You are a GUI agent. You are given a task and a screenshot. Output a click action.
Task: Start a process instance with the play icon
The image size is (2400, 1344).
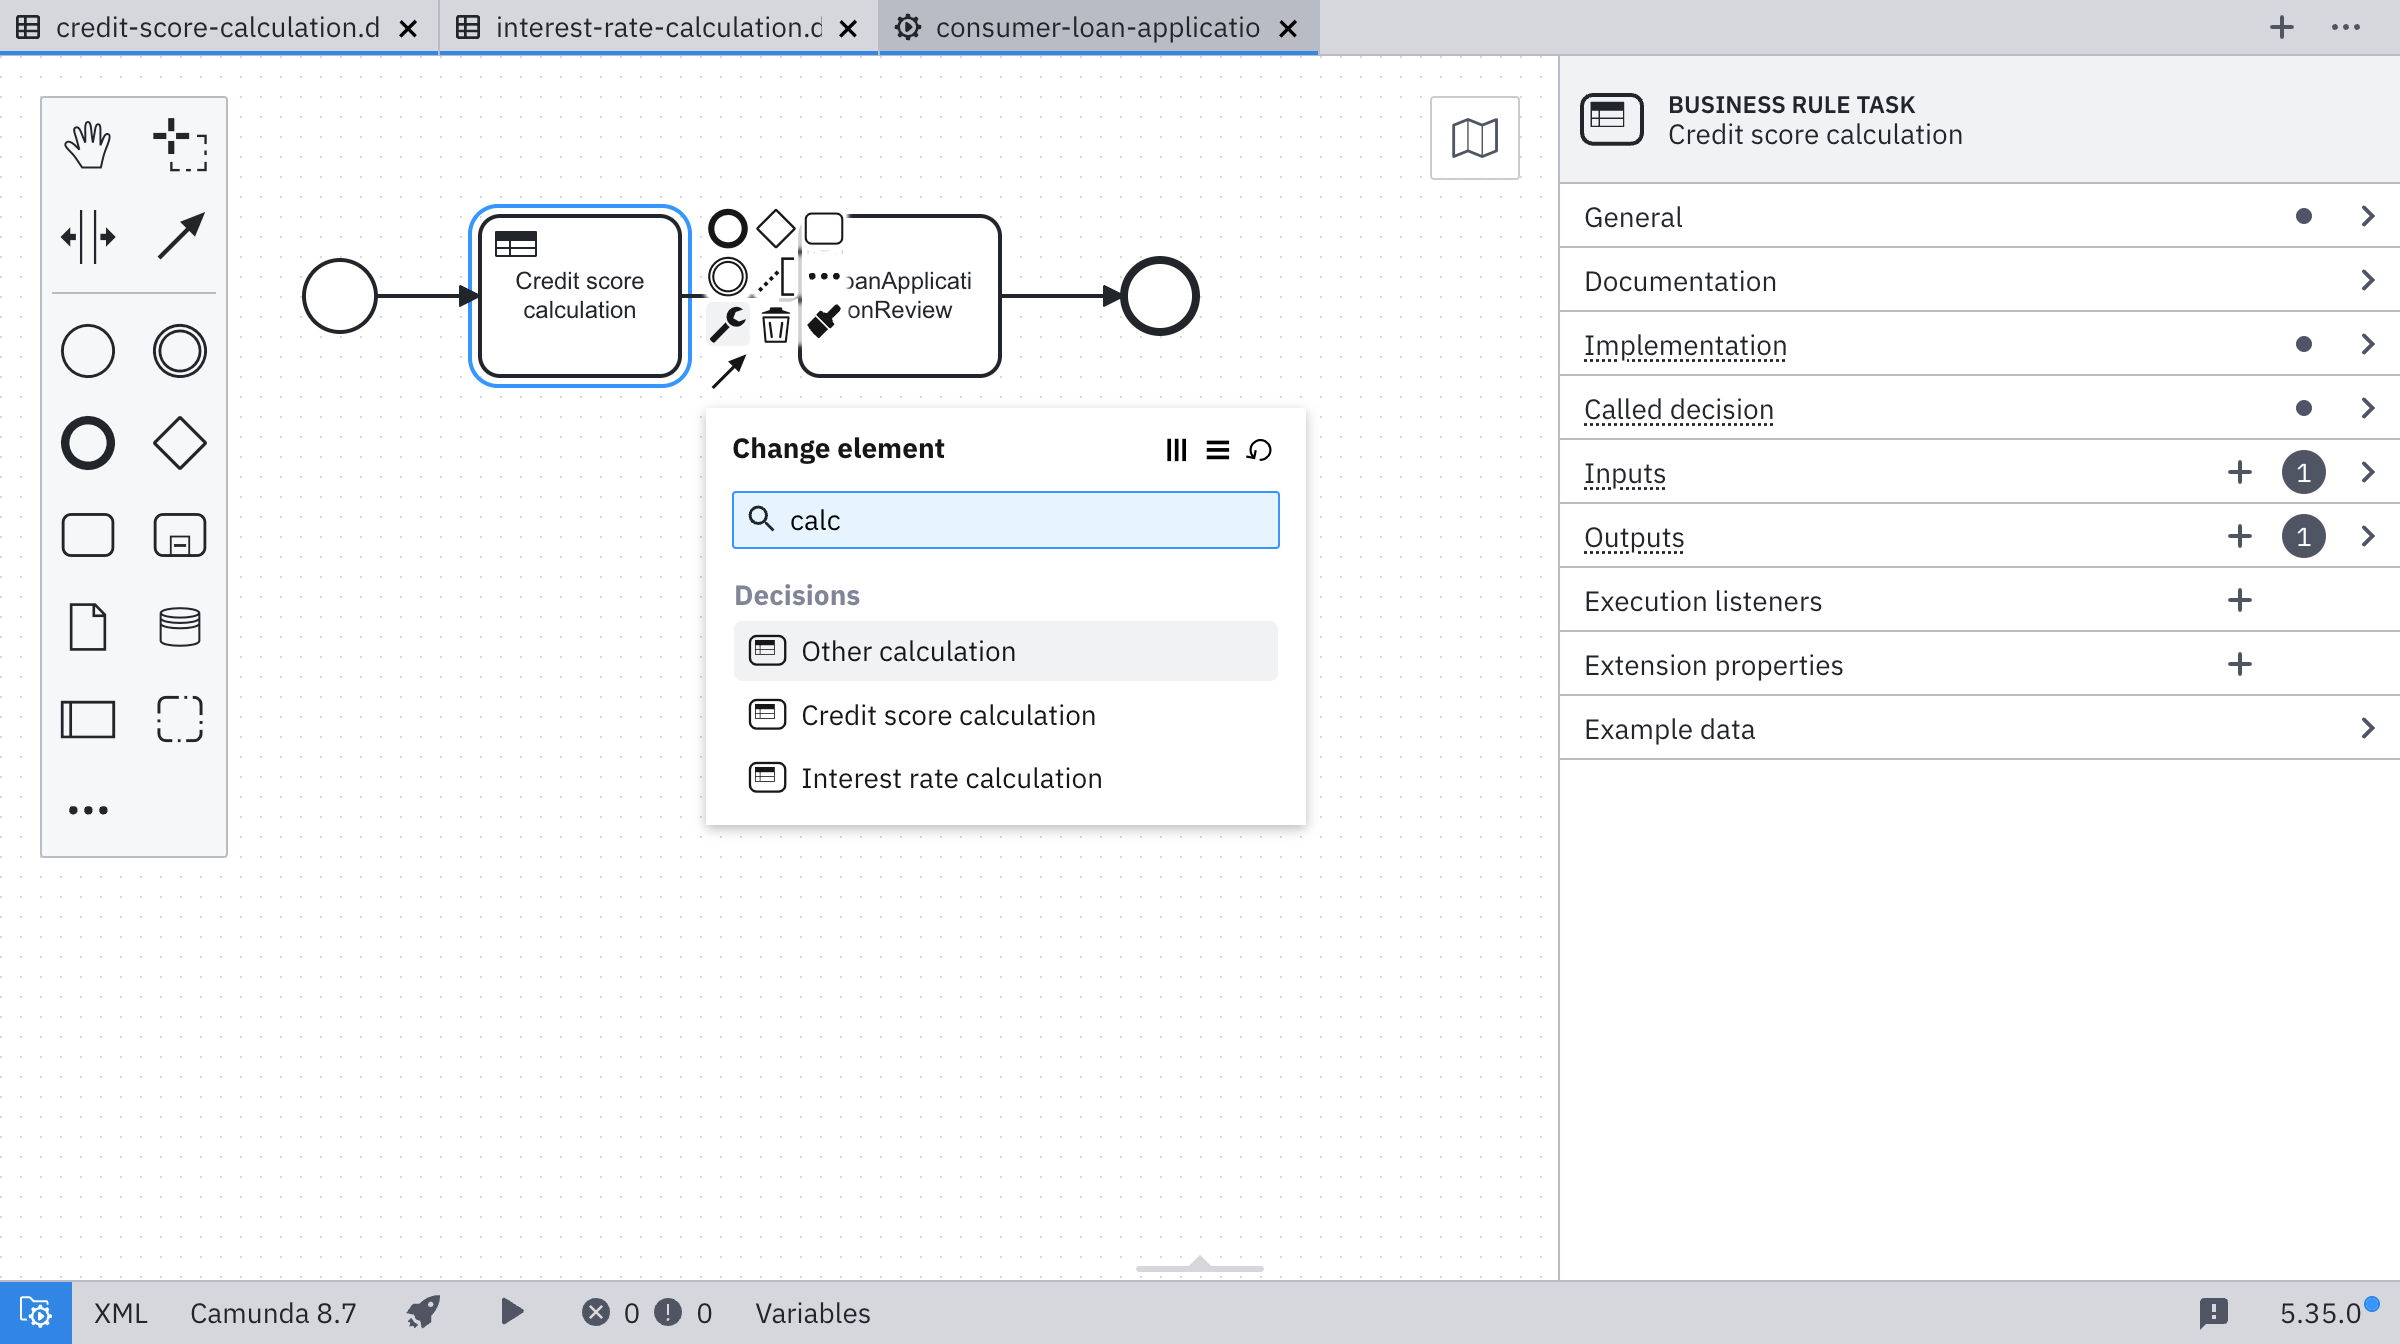[x=513, y=1311]
